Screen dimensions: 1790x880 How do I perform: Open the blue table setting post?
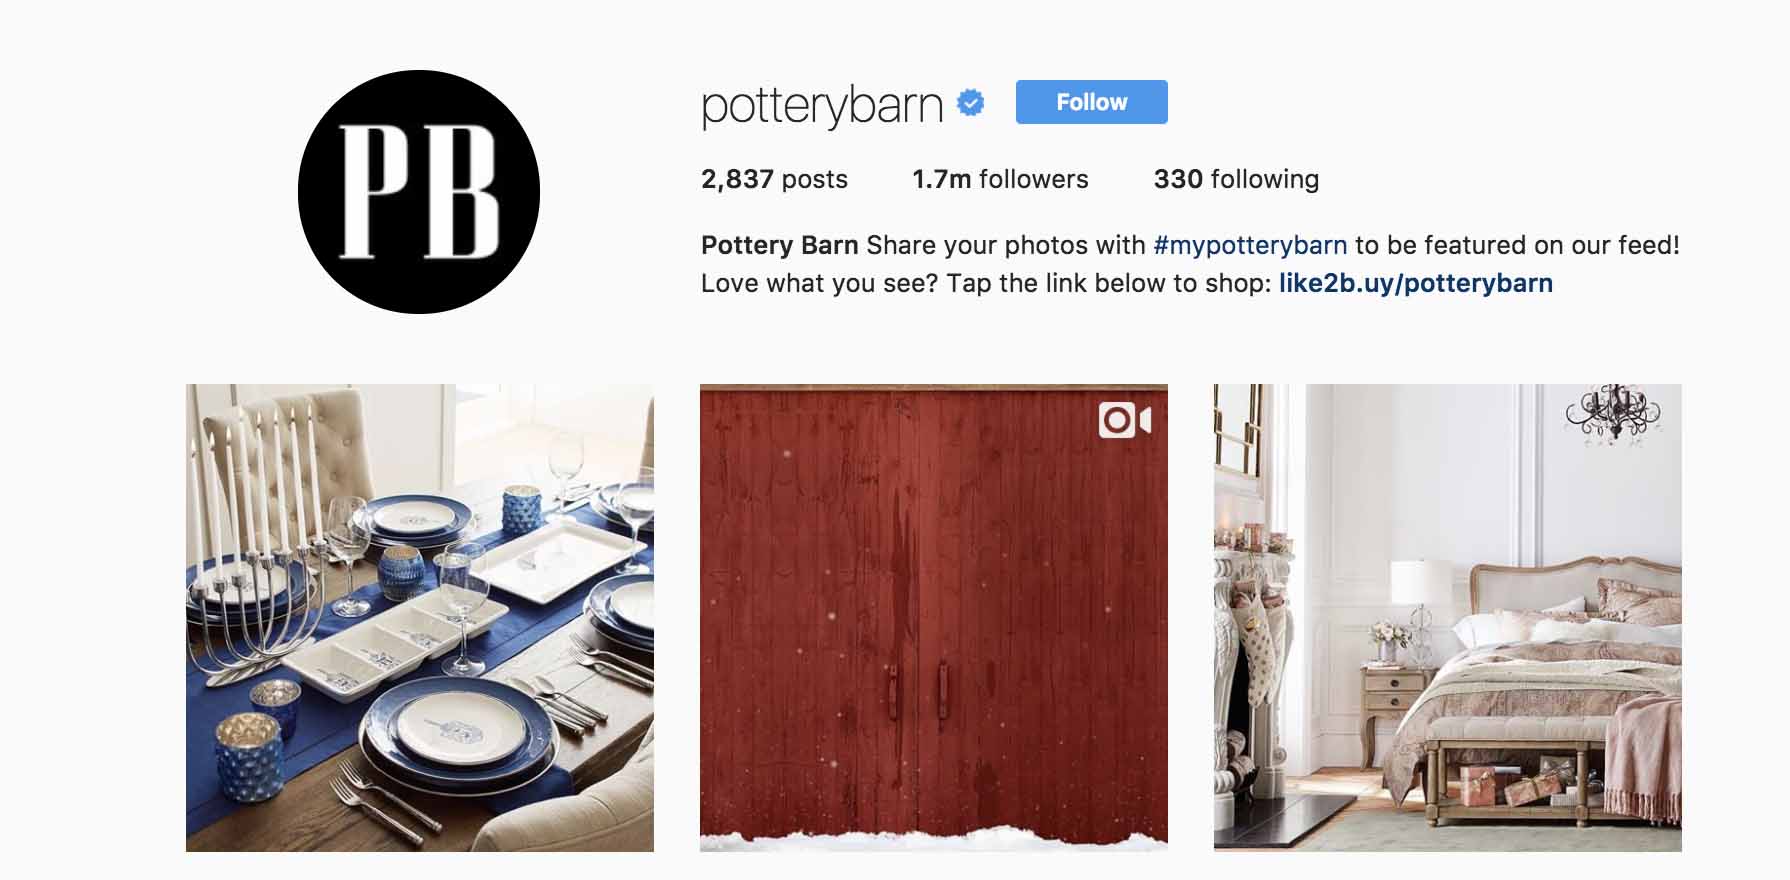[420, 618]
